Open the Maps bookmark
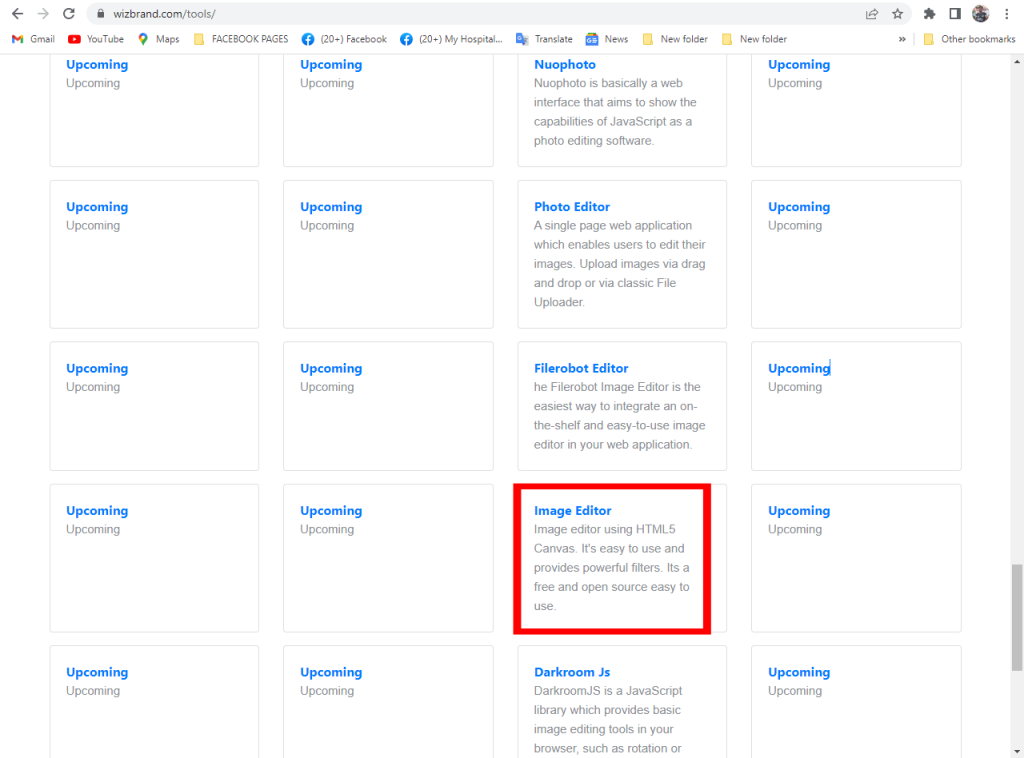The image size is (1024, 758). [158, 39]
